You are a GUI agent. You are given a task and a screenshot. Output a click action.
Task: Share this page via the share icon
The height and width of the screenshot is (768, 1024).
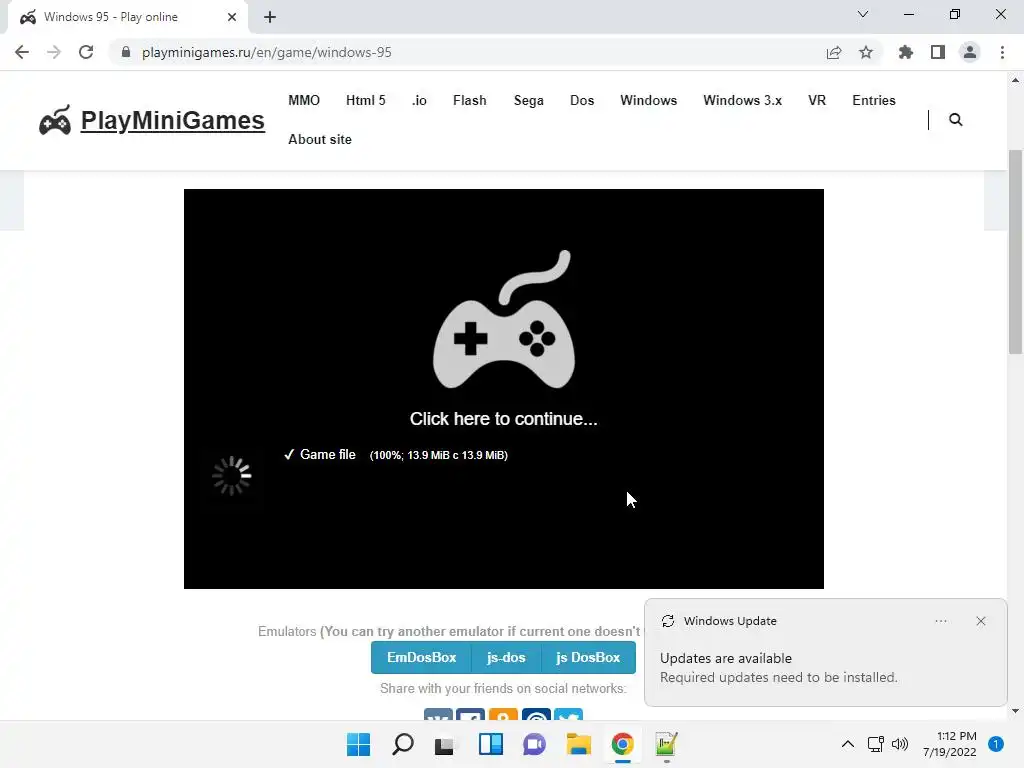pos(834,52)
